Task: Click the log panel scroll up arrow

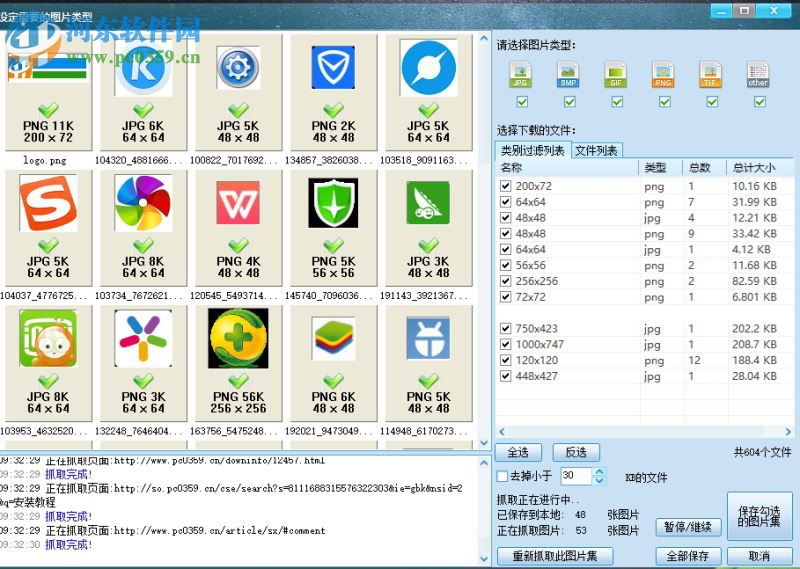Action: point(484,463)
